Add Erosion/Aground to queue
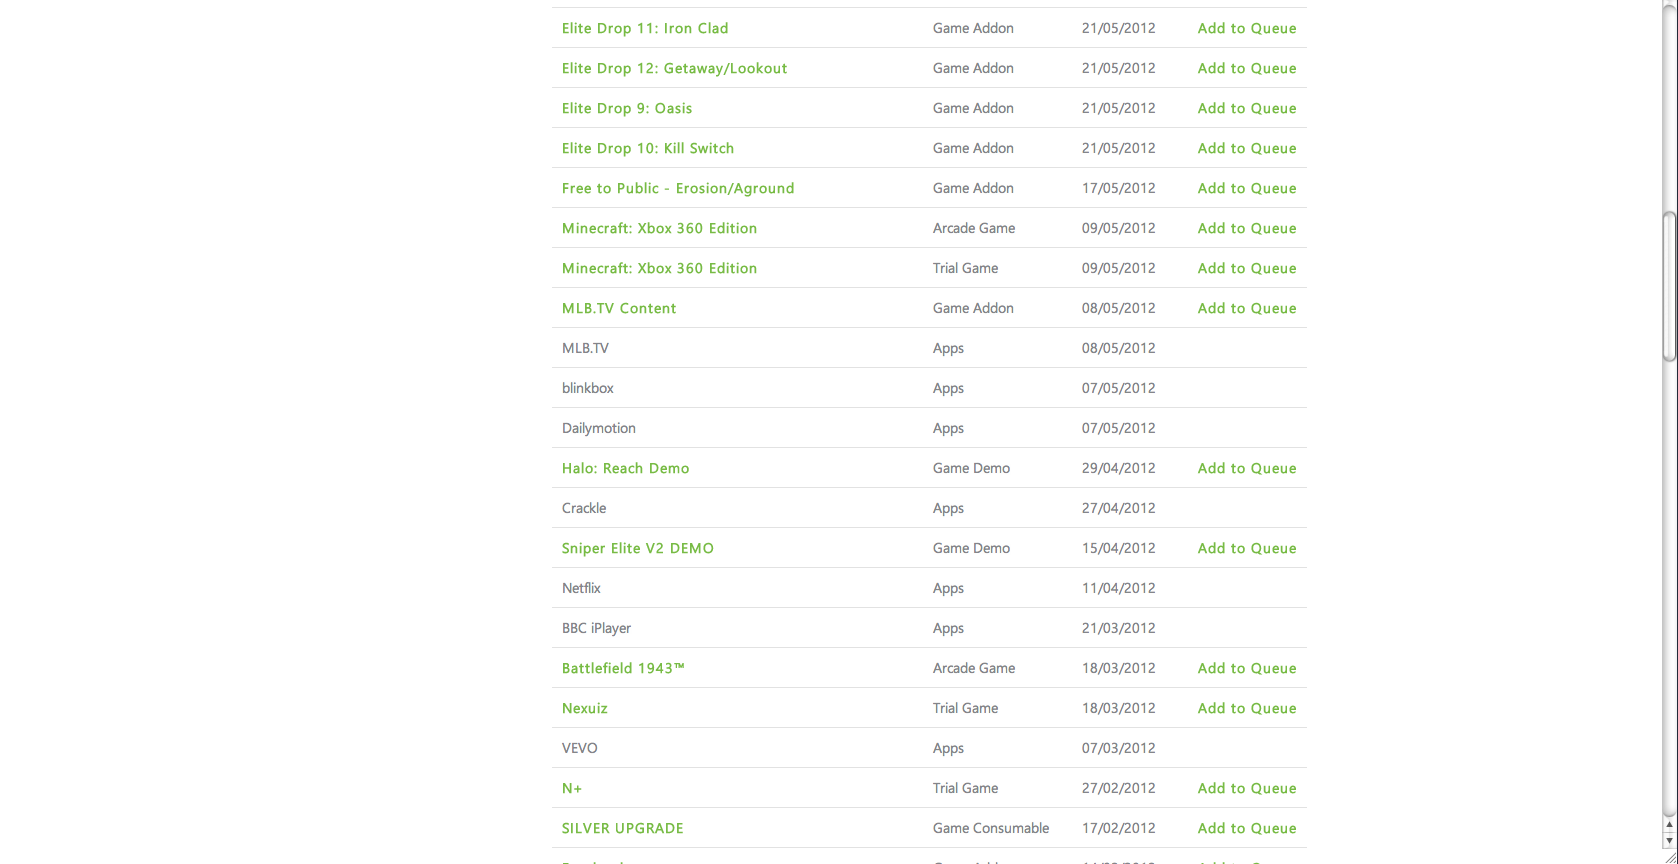1678x864 pixels. [1247, 188]
